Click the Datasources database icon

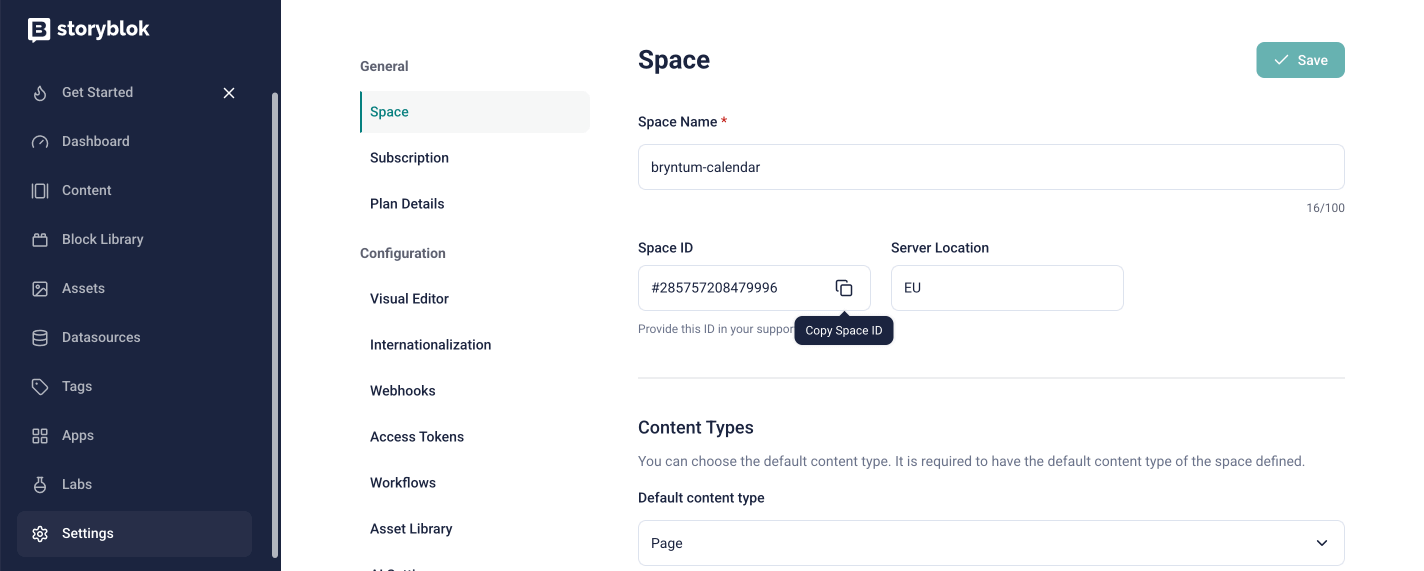[x=40, y=338]
